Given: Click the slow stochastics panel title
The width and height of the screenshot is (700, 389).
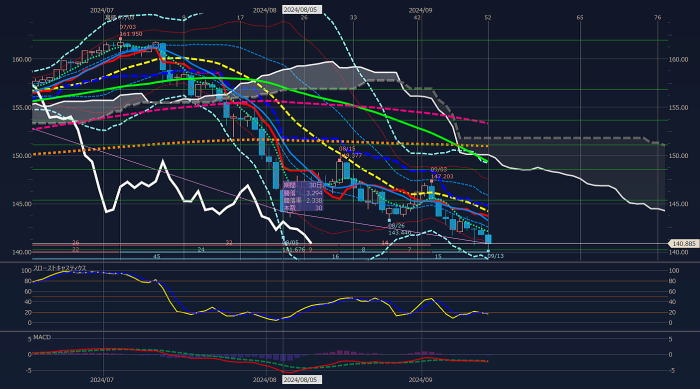Looking at the screenshot, I should pos(60,268).
